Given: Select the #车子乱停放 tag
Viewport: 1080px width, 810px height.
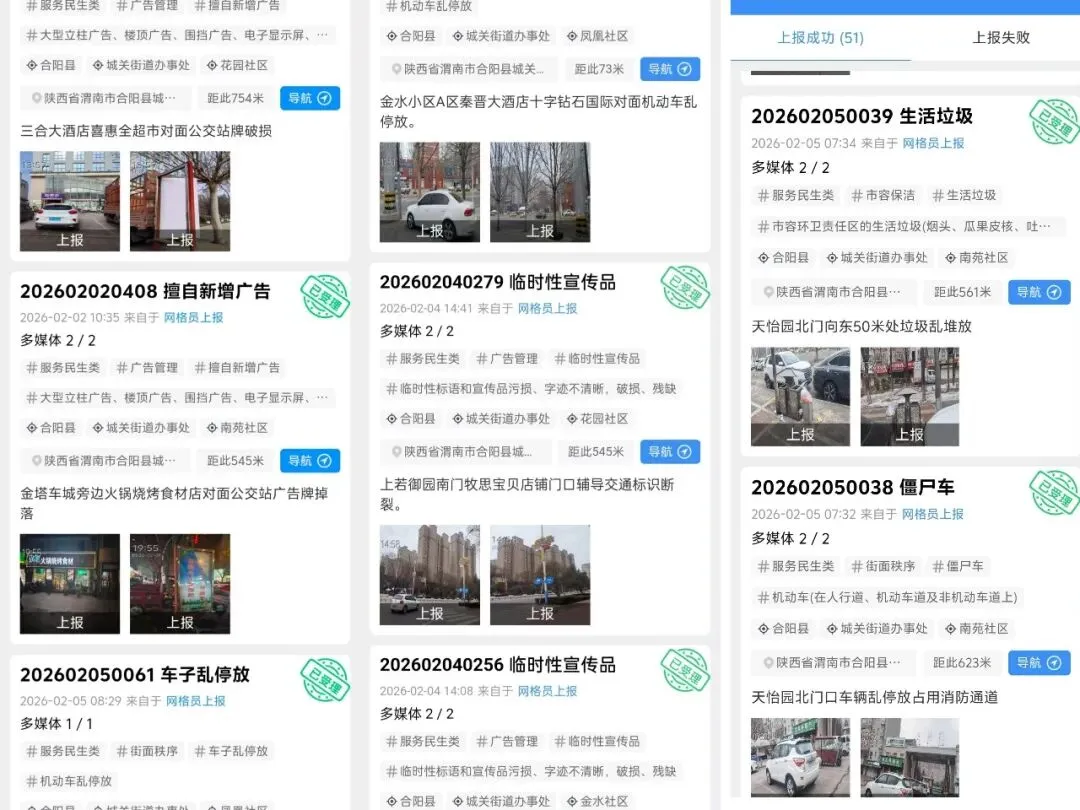Looking at the screenshot, I should (231, 751).
